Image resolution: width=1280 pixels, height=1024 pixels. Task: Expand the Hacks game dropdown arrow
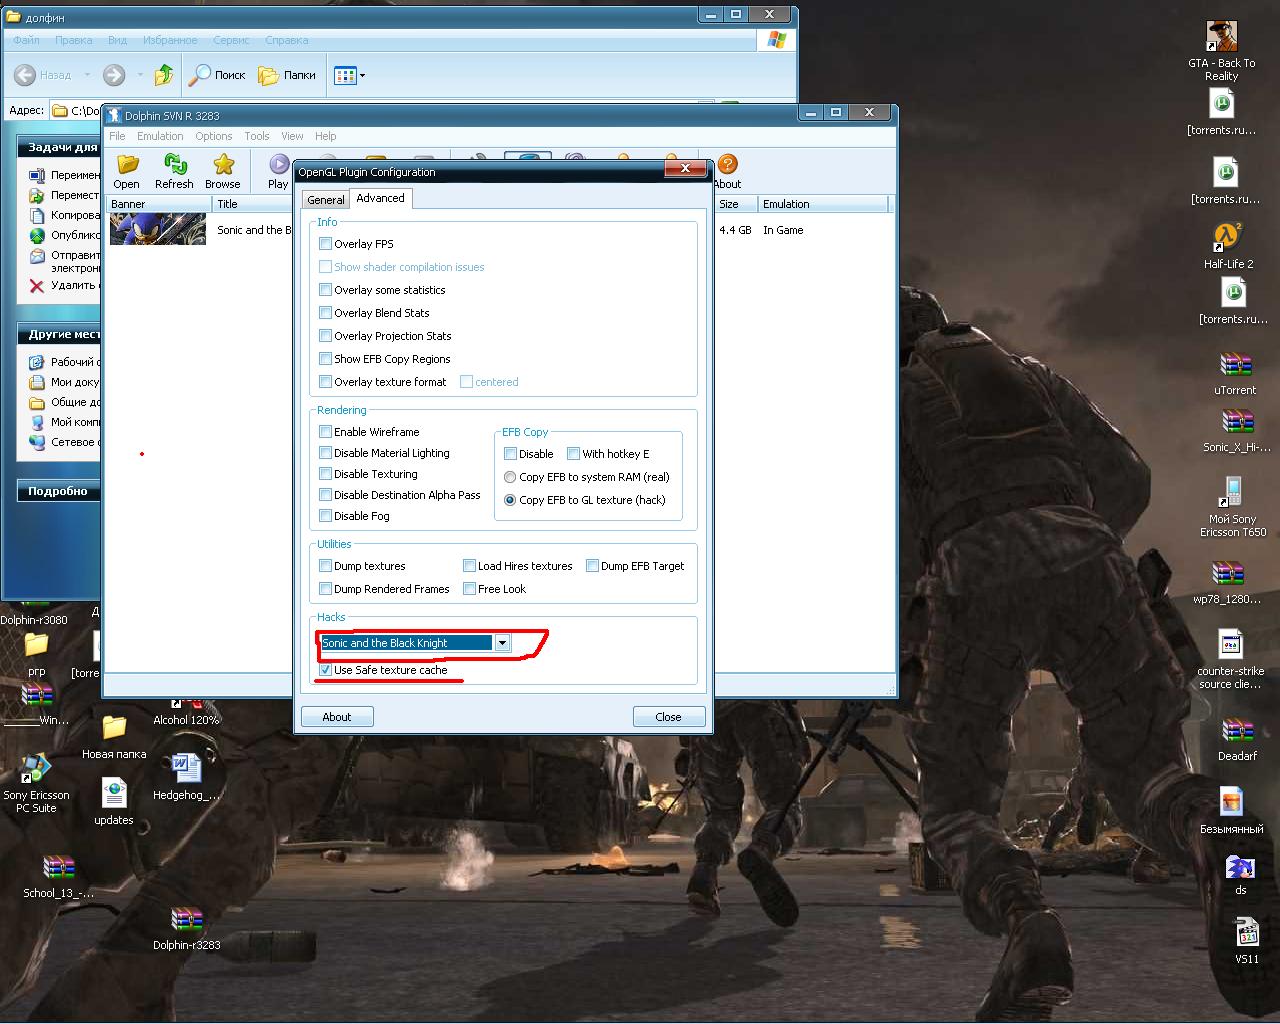pos(502,643)
